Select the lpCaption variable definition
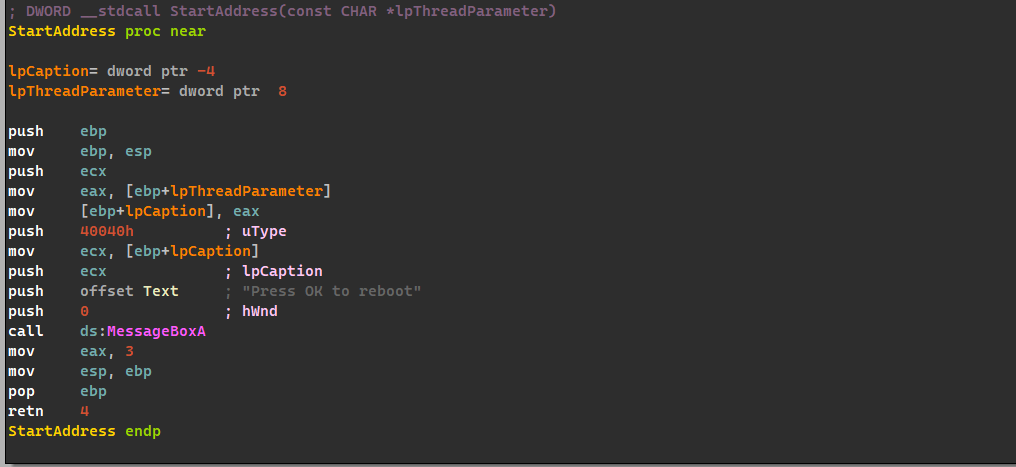This screenshot has height=467, width=1016. 42,71
